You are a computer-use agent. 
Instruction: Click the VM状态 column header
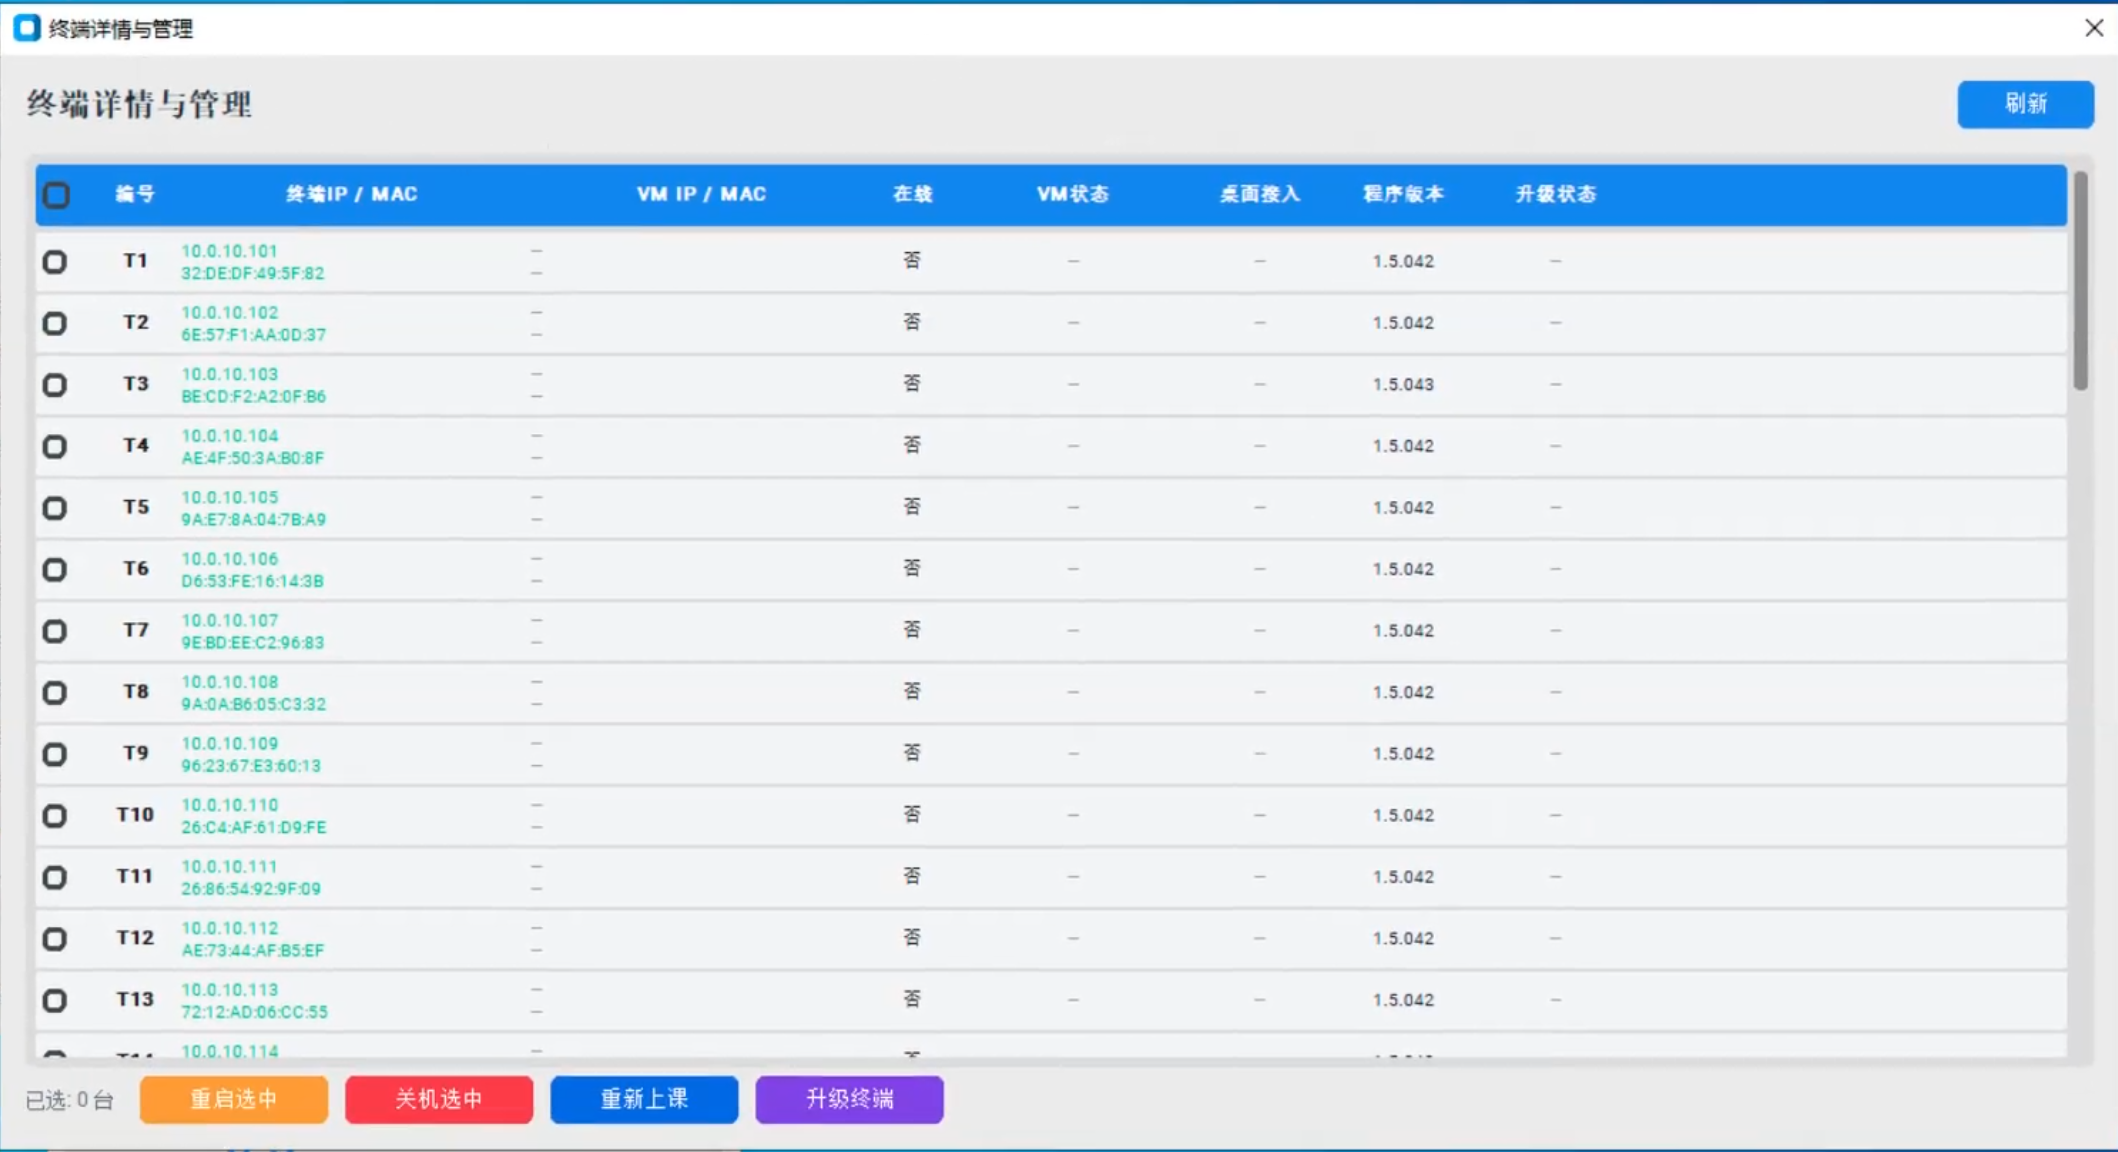point(1073,194)
